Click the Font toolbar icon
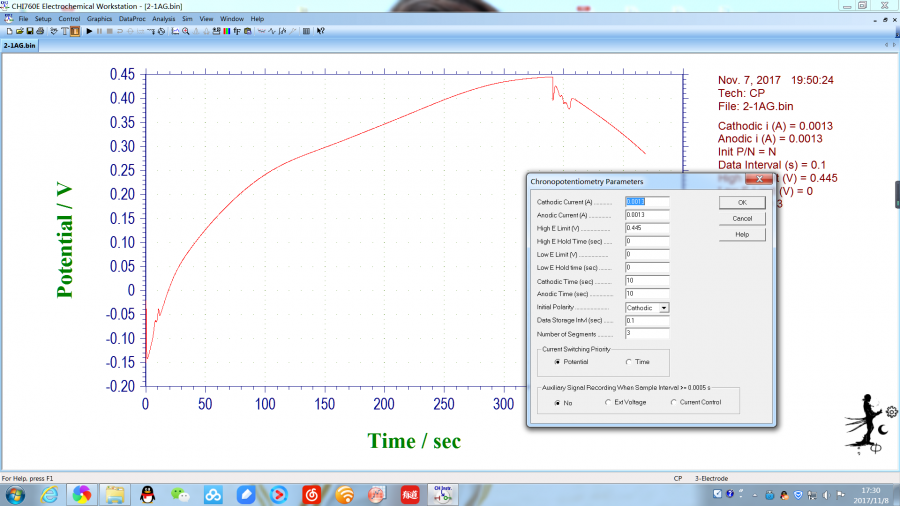The image size is (900, 506). click(x=237, y=31)
